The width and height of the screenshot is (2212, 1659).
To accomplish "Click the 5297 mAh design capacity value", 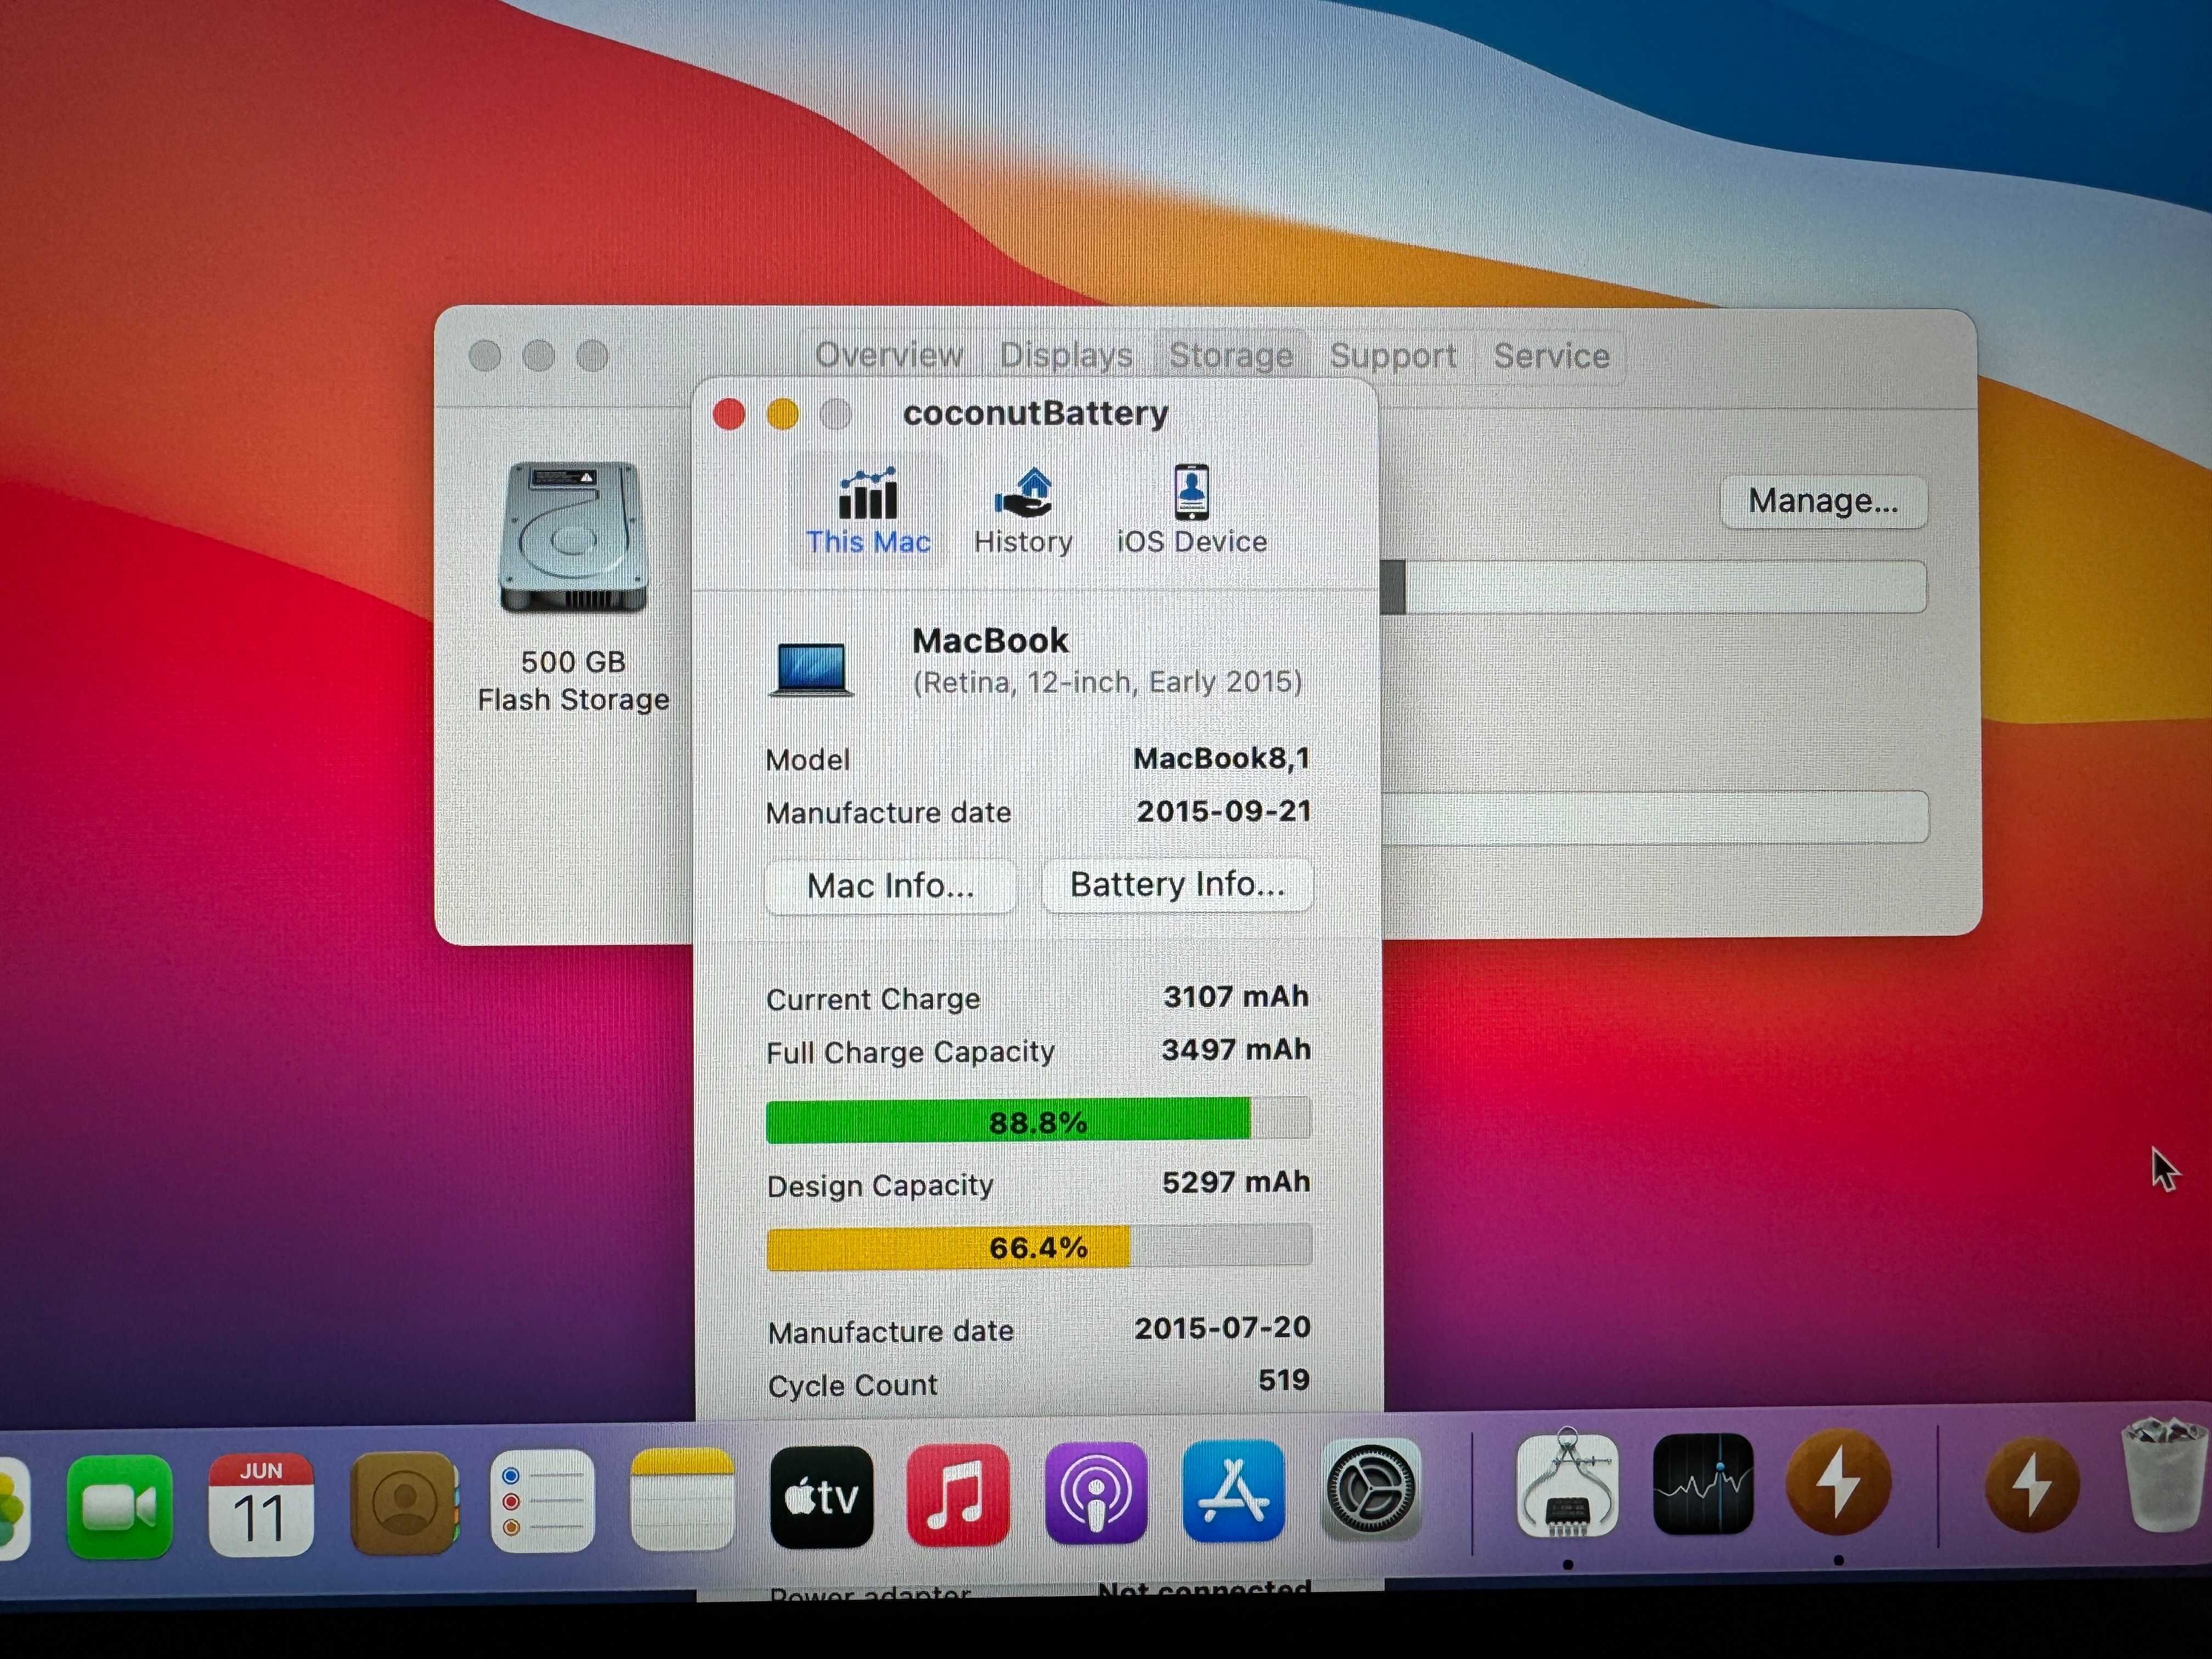I will point(1236,1182).
